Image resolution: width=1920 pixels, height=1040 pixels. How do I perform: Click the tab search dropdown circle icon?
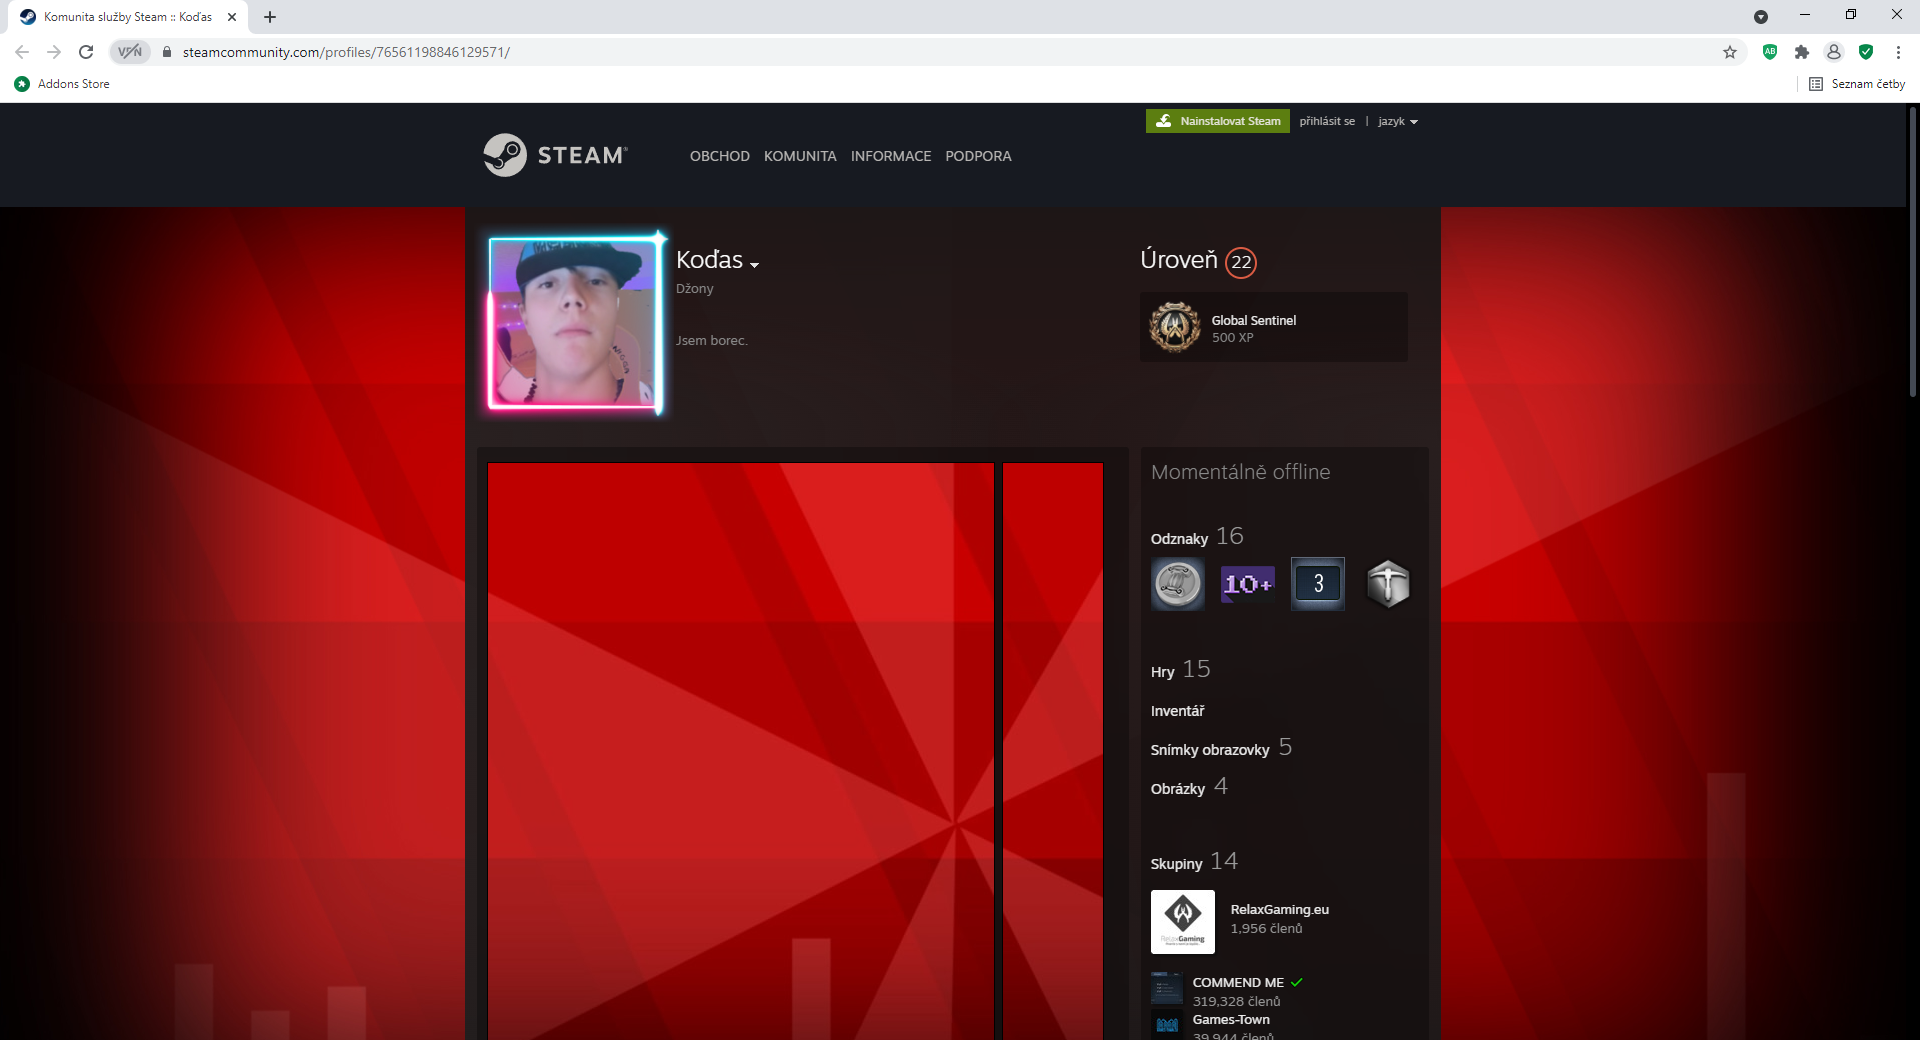click(1761, 17)
